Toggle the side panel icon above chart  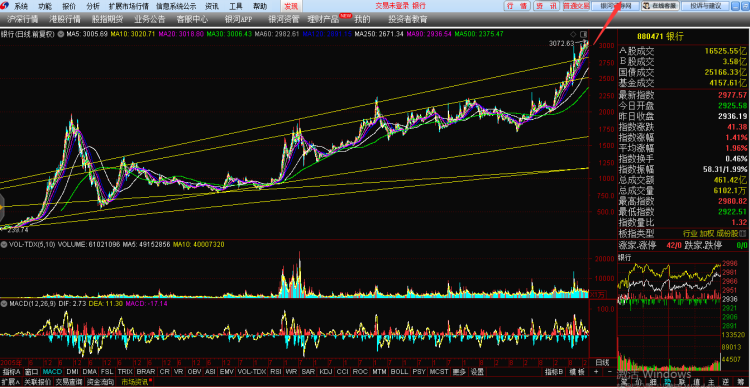pos(583,34)
